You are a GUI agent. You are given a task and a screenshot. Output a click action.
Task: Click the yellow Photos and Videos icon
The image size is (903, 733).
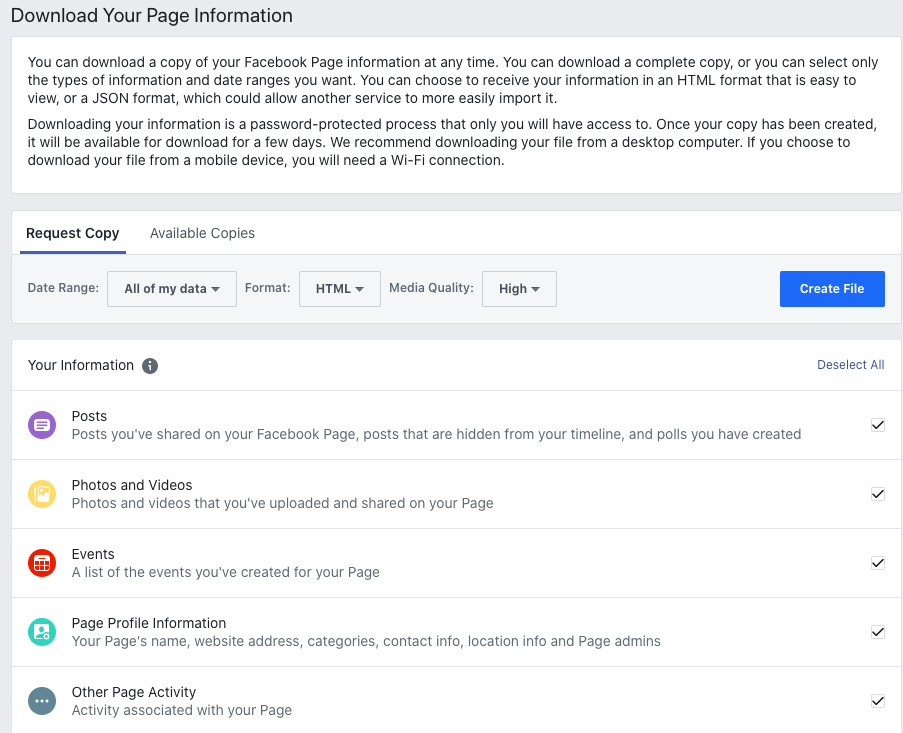click(x=42, y=494)
